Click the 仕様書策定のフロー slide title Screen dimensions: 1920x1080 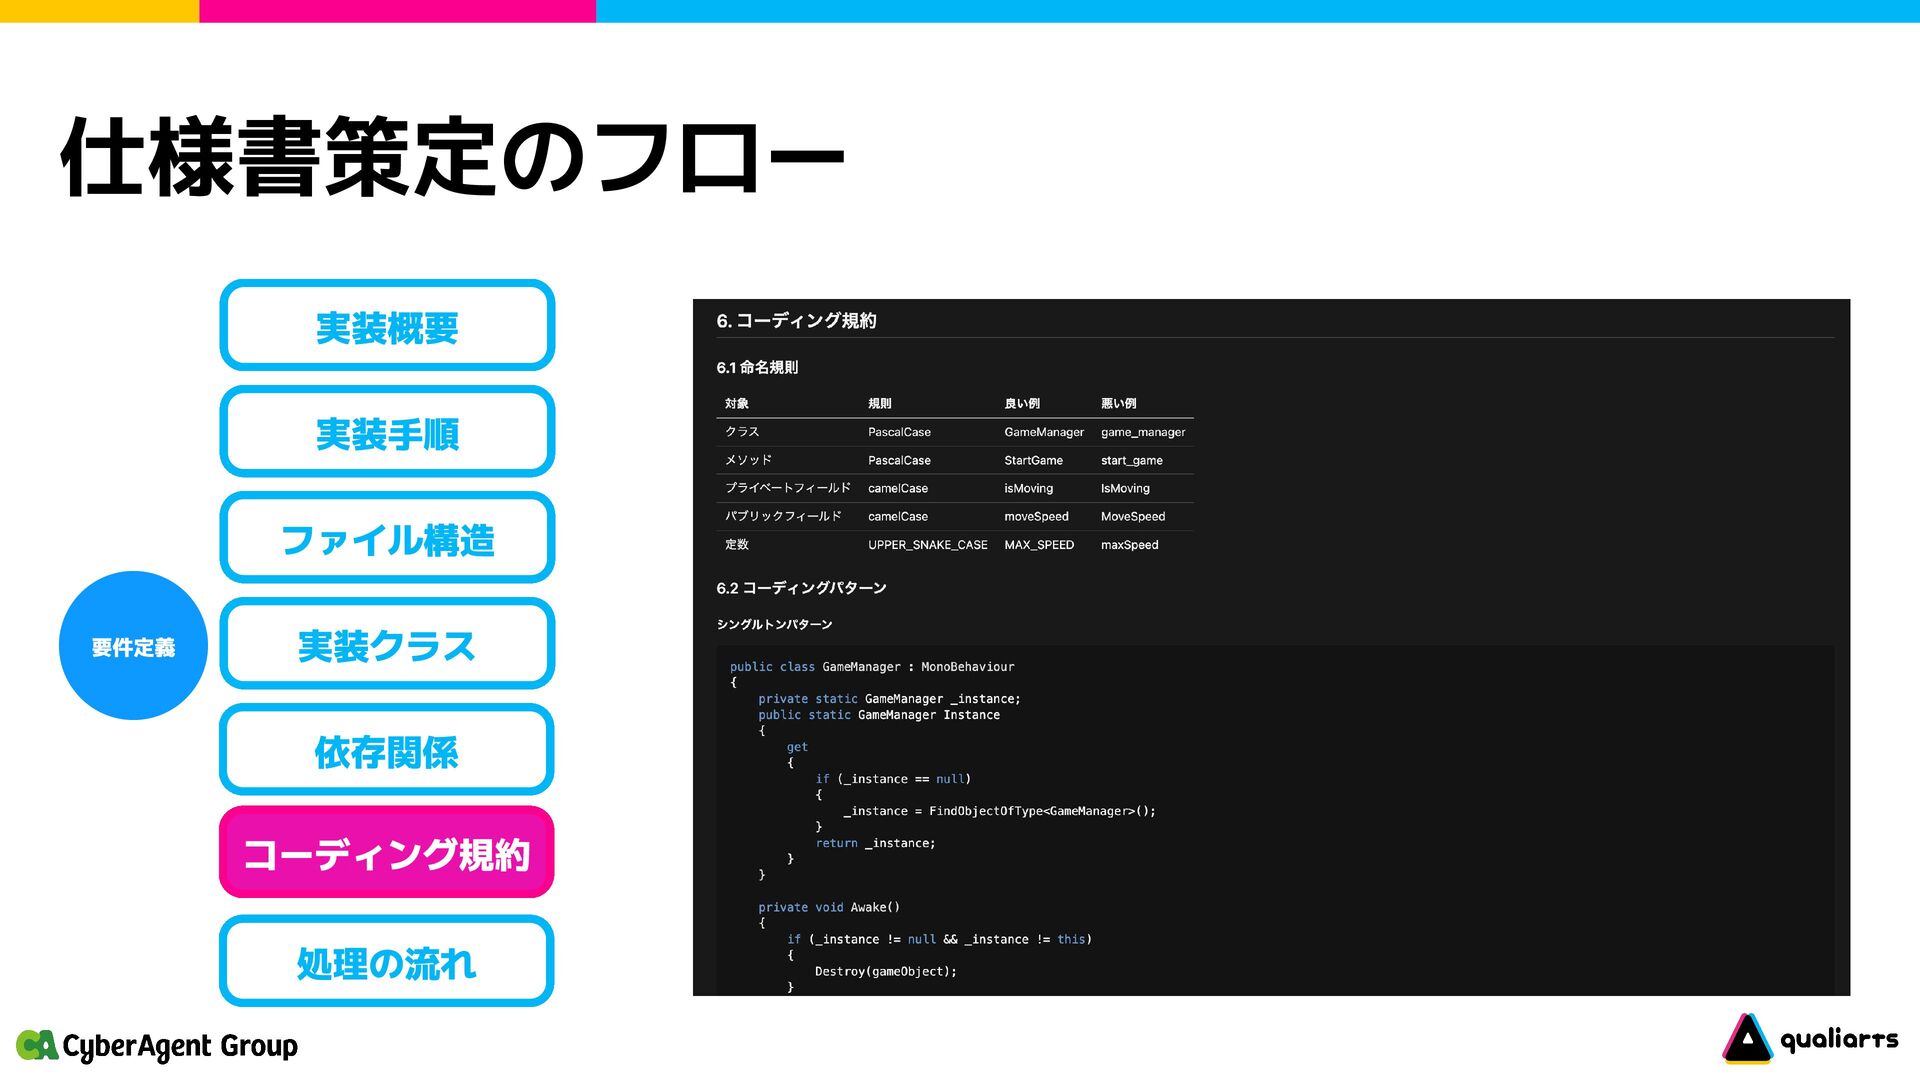pyautogui.click(x=452, y=158)
